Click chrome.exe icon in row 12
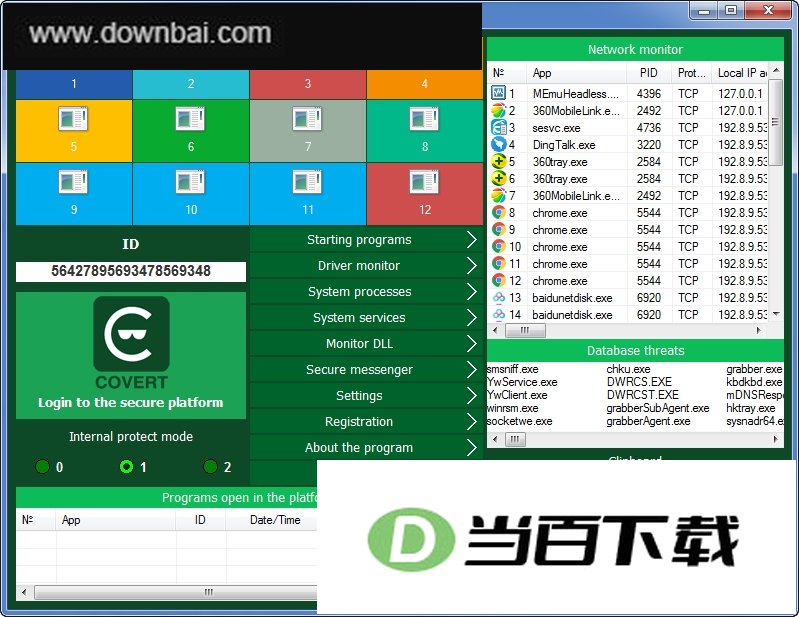 click(498, 280)
